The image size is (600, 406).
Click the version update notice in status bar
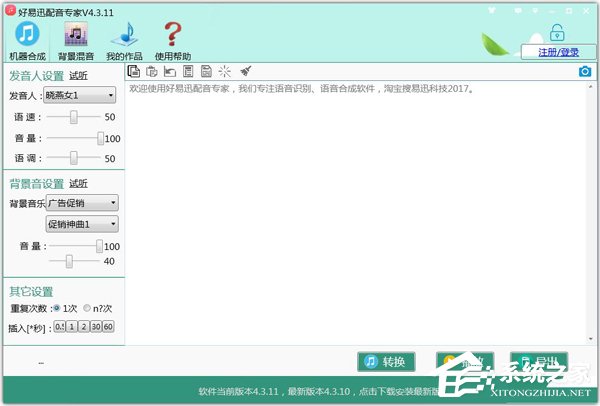coord(318,391)
